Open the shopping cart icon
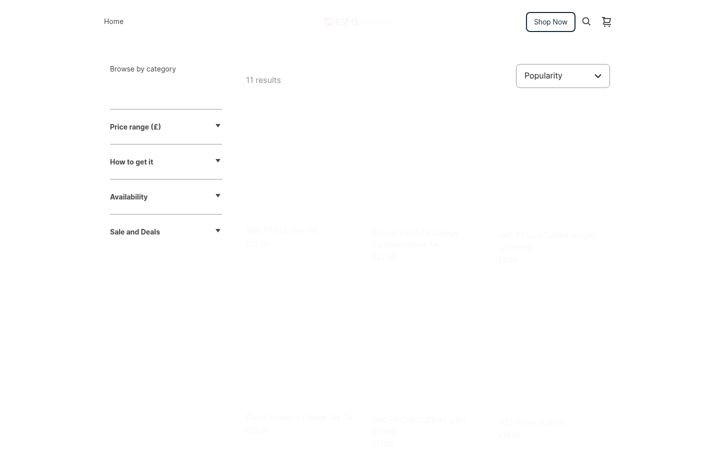Screen dimensions: 720x450 (607, 22)
